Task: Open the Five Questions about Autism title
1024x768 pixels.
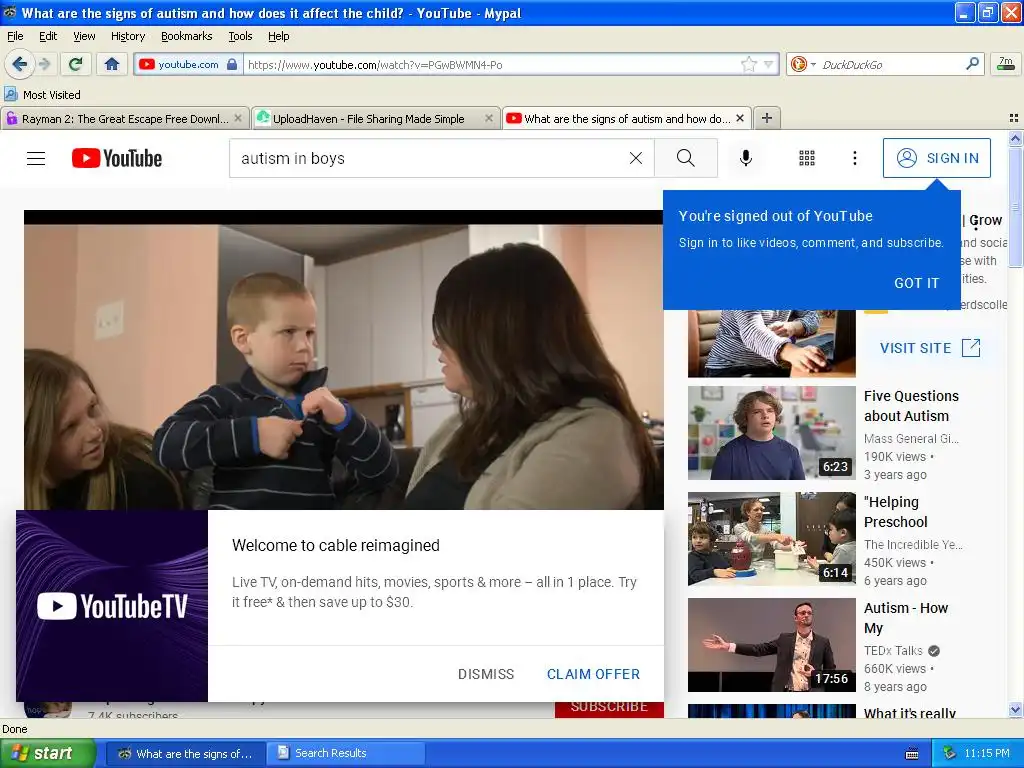Action: tap(911, 406)
